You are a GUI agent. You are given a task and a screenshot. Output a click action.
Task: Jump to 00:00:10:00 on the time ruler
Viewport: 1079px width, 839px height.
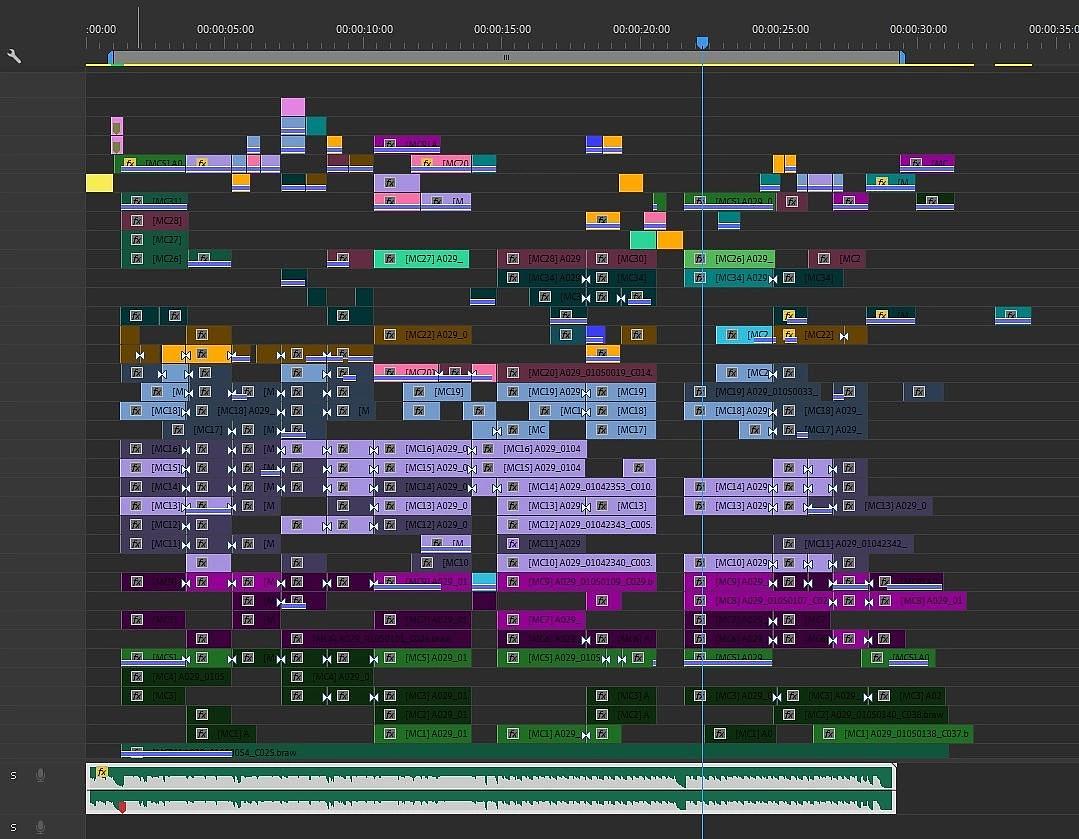[x=364, y=30]
